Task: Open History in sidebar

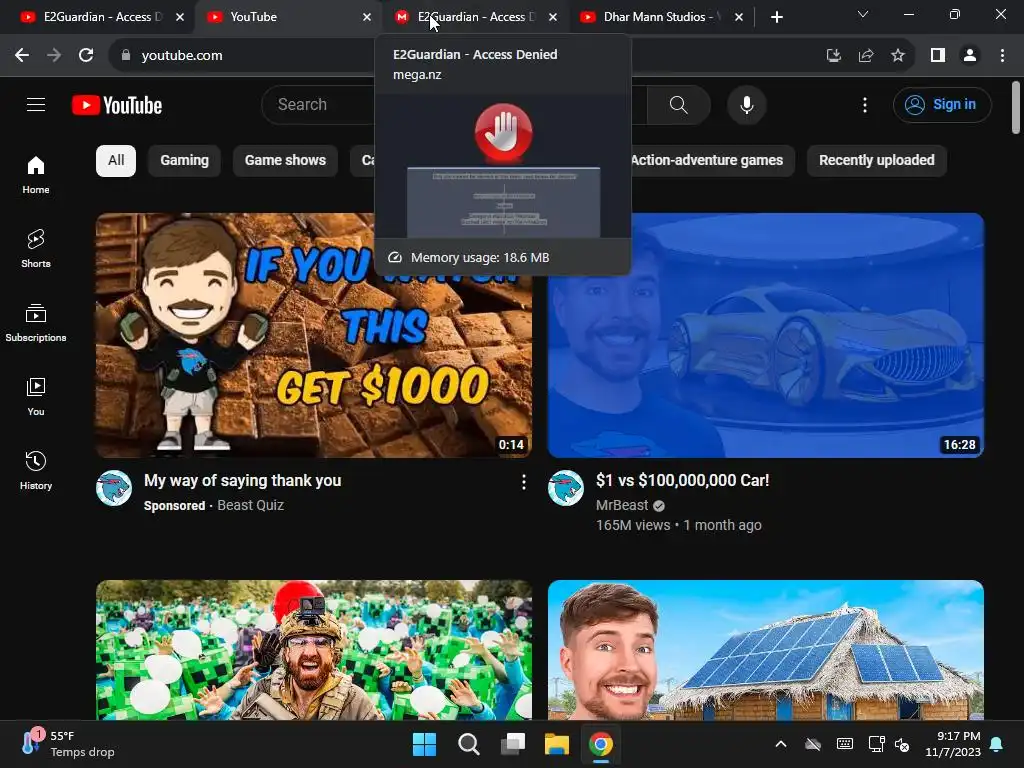Action: tap(36, 470)
